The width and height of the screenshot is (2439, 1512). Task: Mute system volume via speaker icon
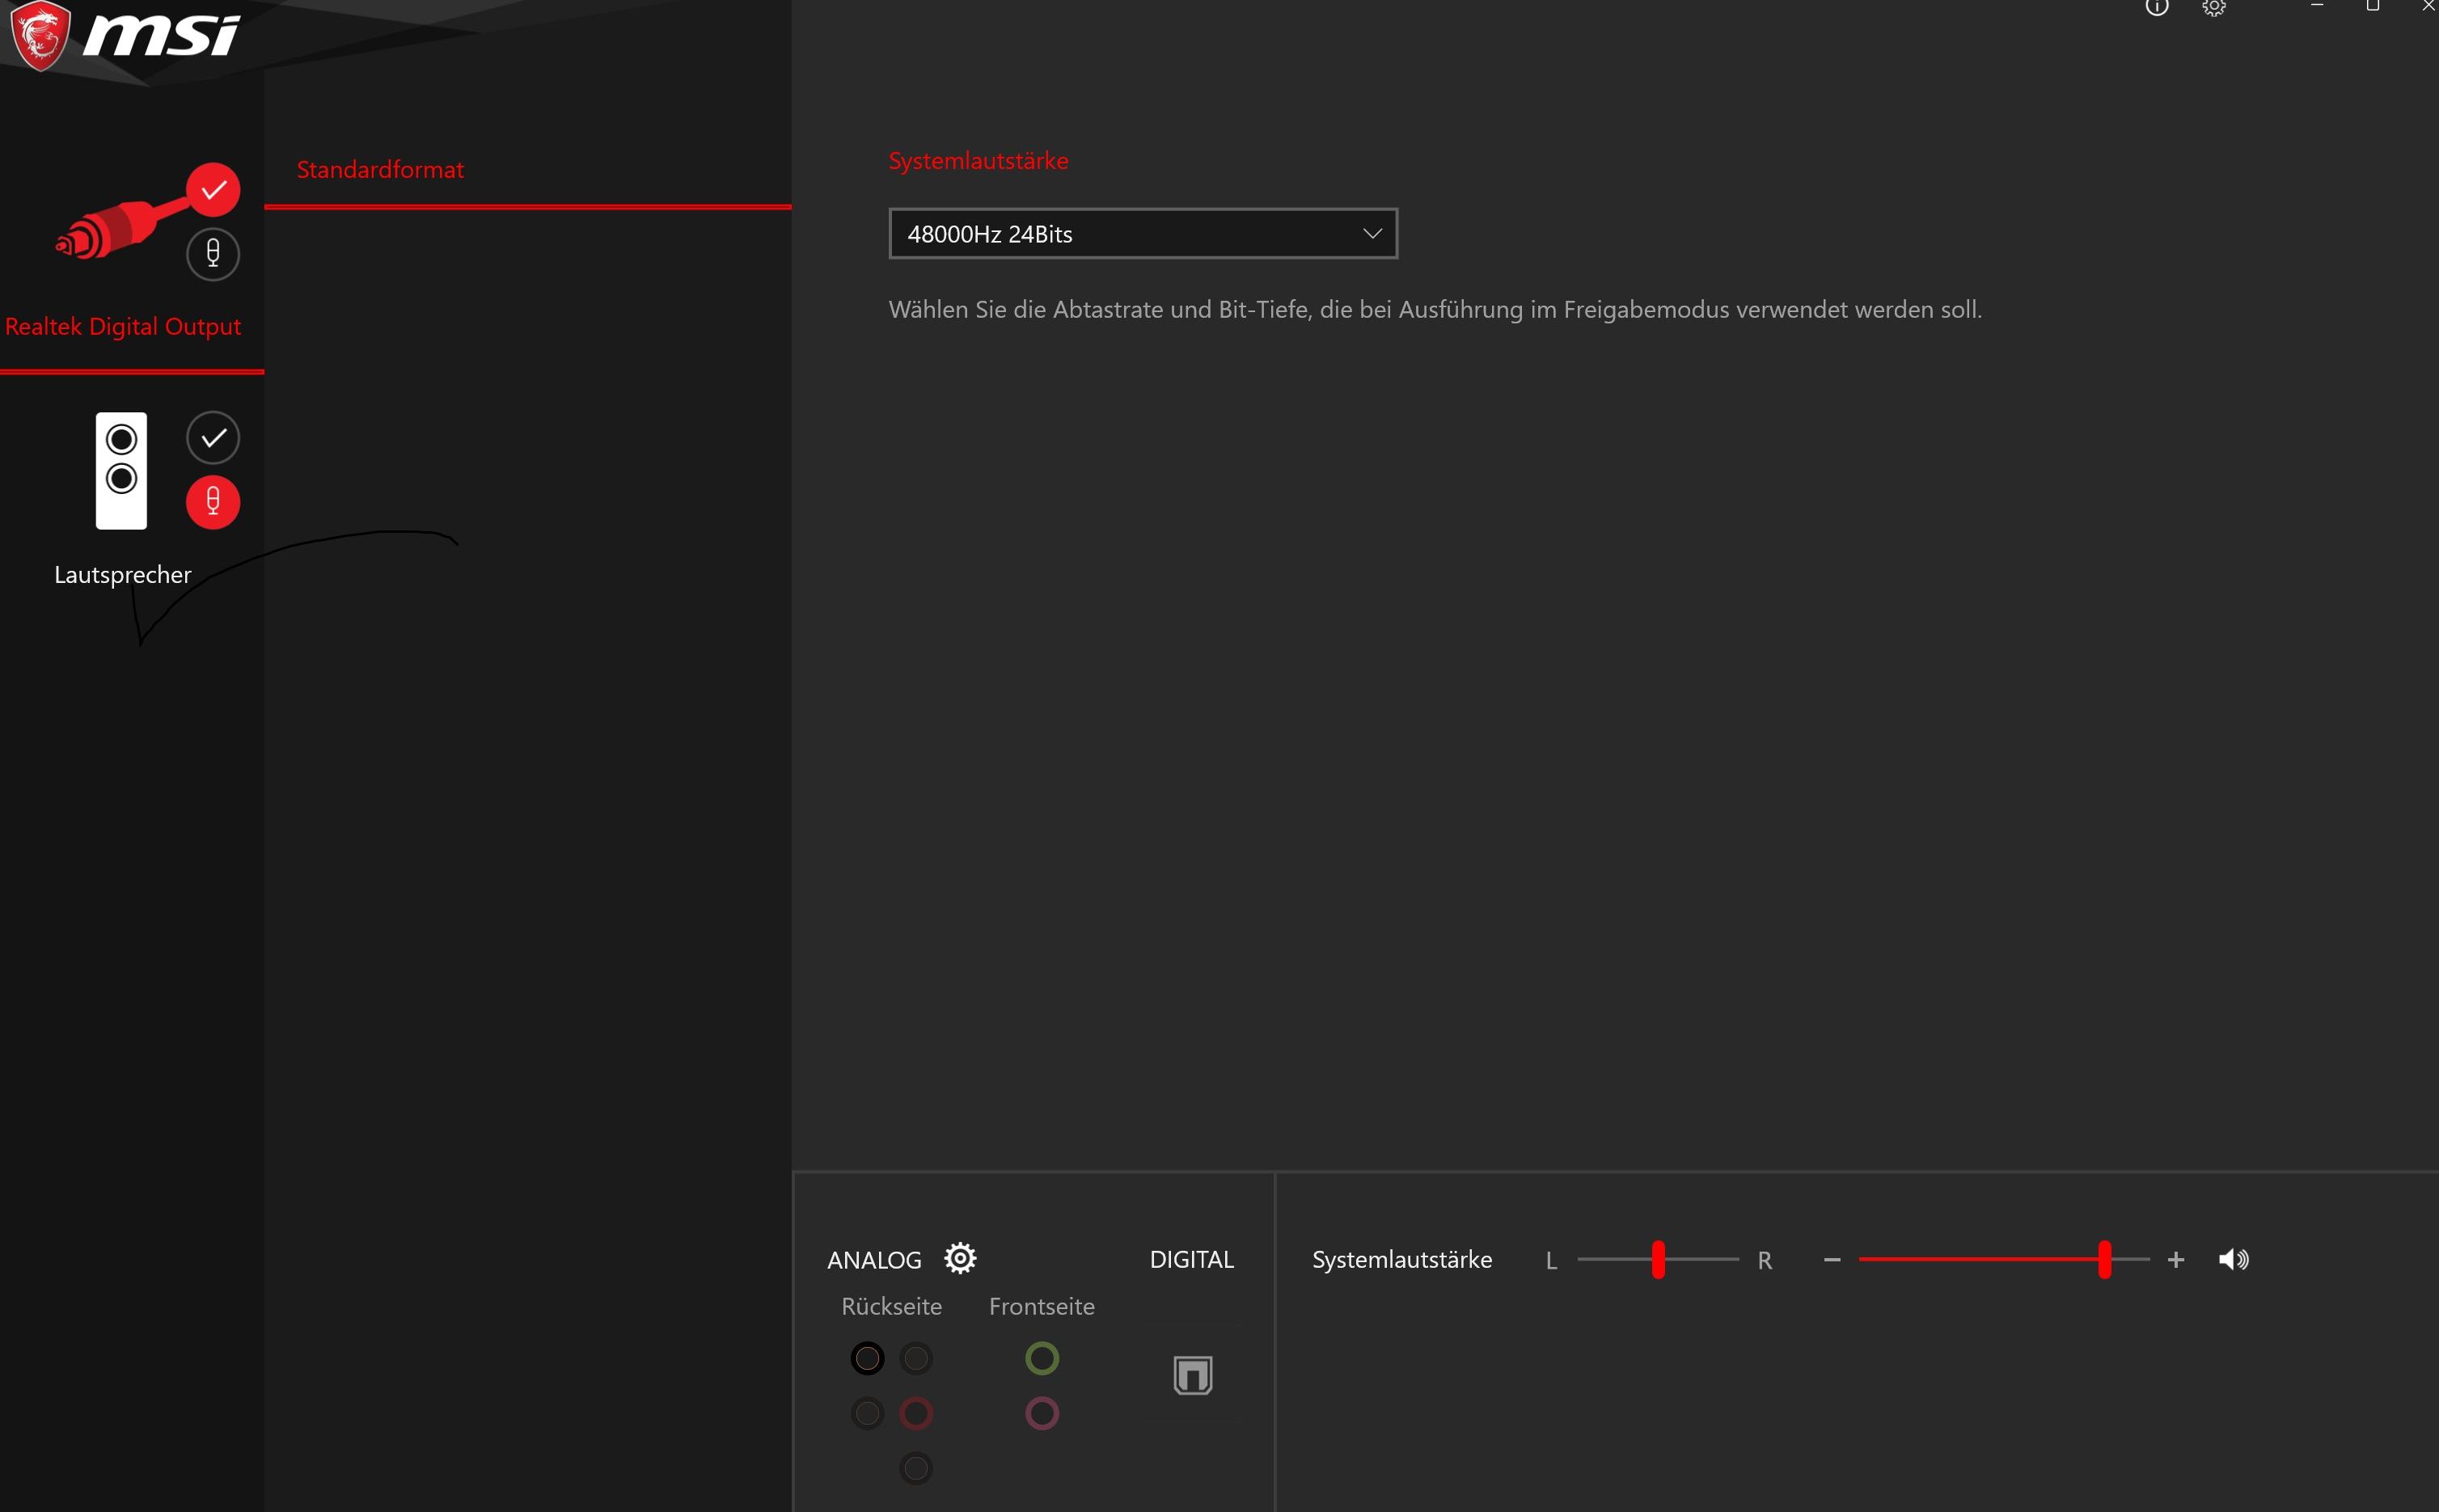pyautogui.click(x=2233, y=1259)
